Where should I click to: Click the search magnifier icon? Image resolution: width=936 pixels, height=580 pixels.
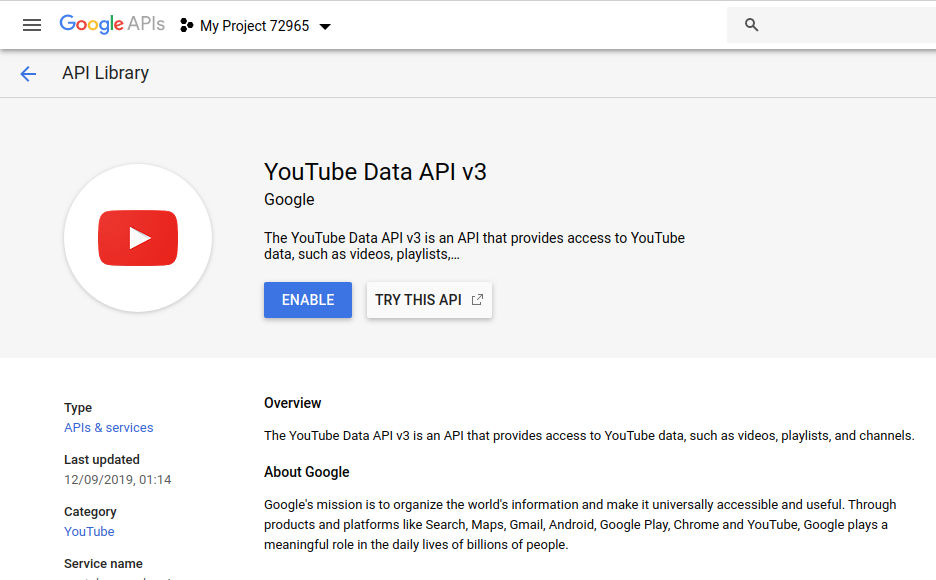pyautogui.click(x=752, y=24)
